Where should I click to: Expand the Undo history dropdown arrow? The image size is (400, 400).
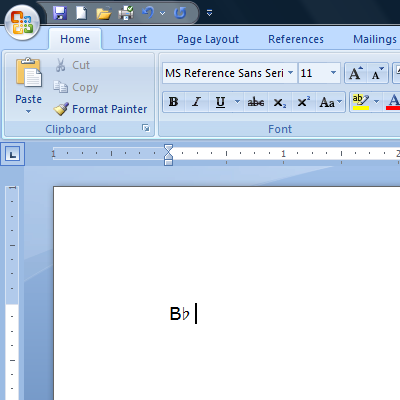click(x=162, y=13)
